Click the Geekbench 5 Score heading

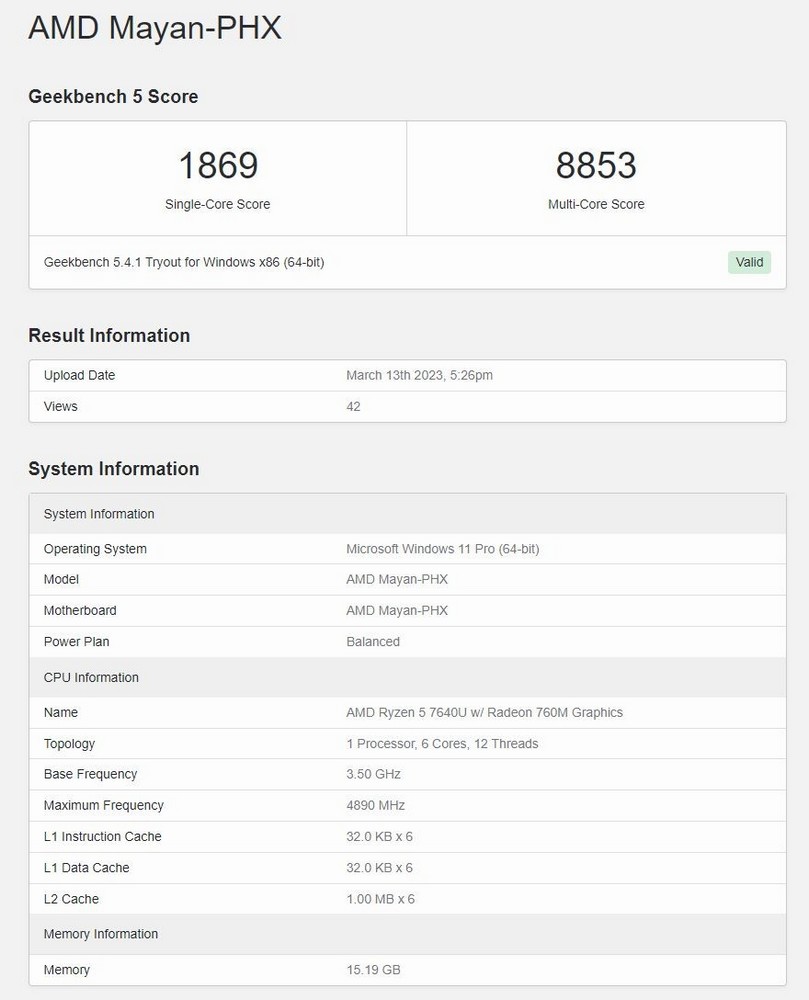tap(113, 96)
